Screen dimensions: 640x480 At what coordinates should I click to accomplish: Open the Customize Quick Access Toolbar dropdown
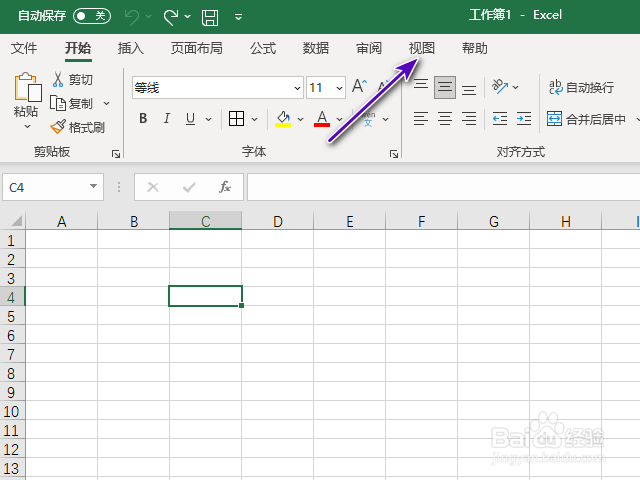(x=239, y=17)
